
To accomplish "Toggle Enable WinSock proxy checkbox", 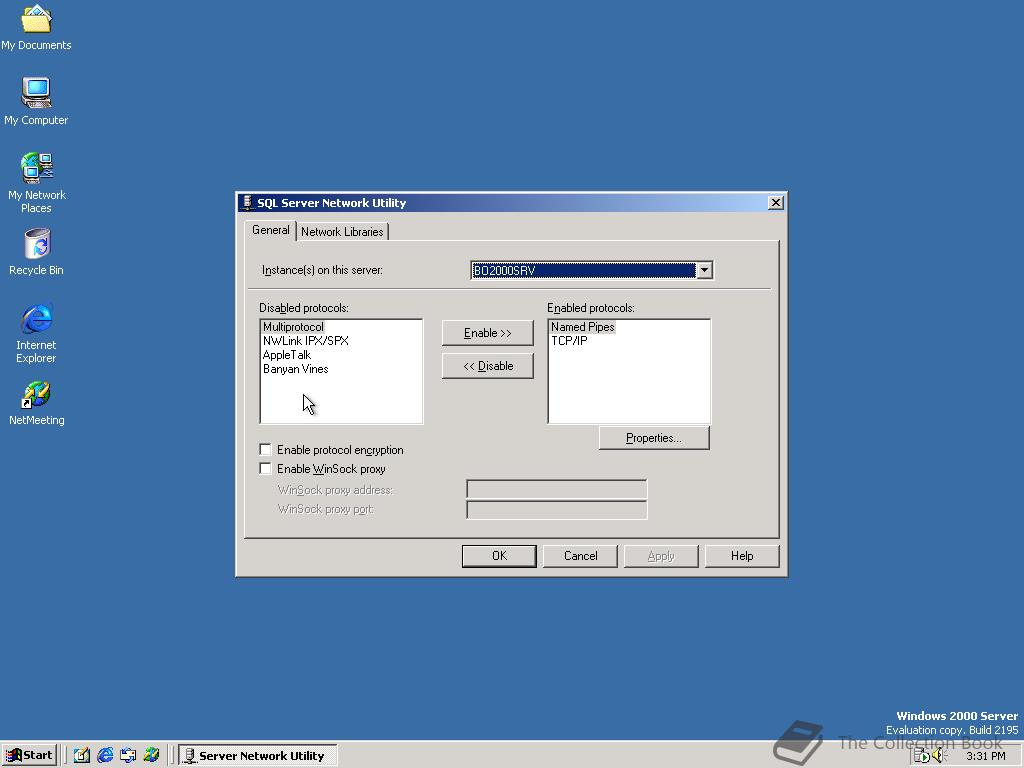I will (x=265, y=468).
